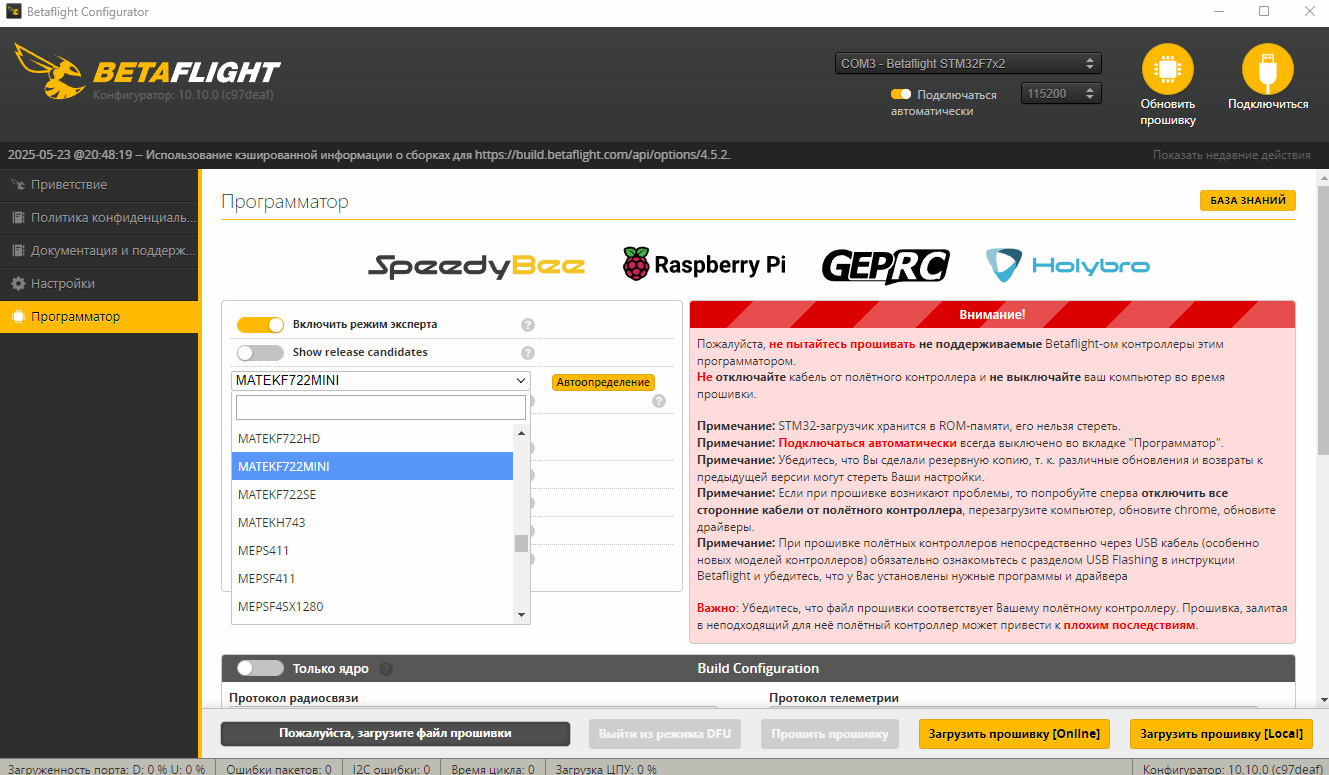This screenshot has height=775, width=1329.
Task: Open the 115200 baud rate dropdown
Action: [x=1061, y=93]
